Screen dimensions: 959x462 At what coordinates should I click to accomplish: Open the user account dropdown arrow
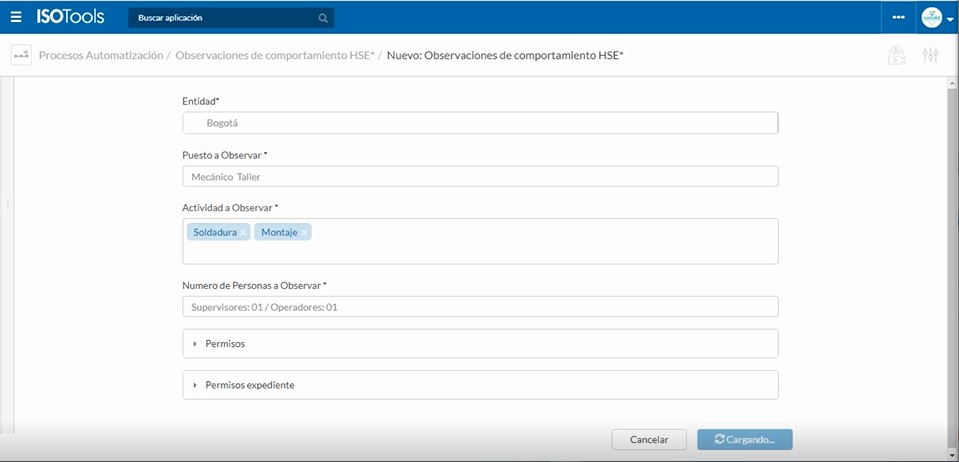[x=949, y=19]
